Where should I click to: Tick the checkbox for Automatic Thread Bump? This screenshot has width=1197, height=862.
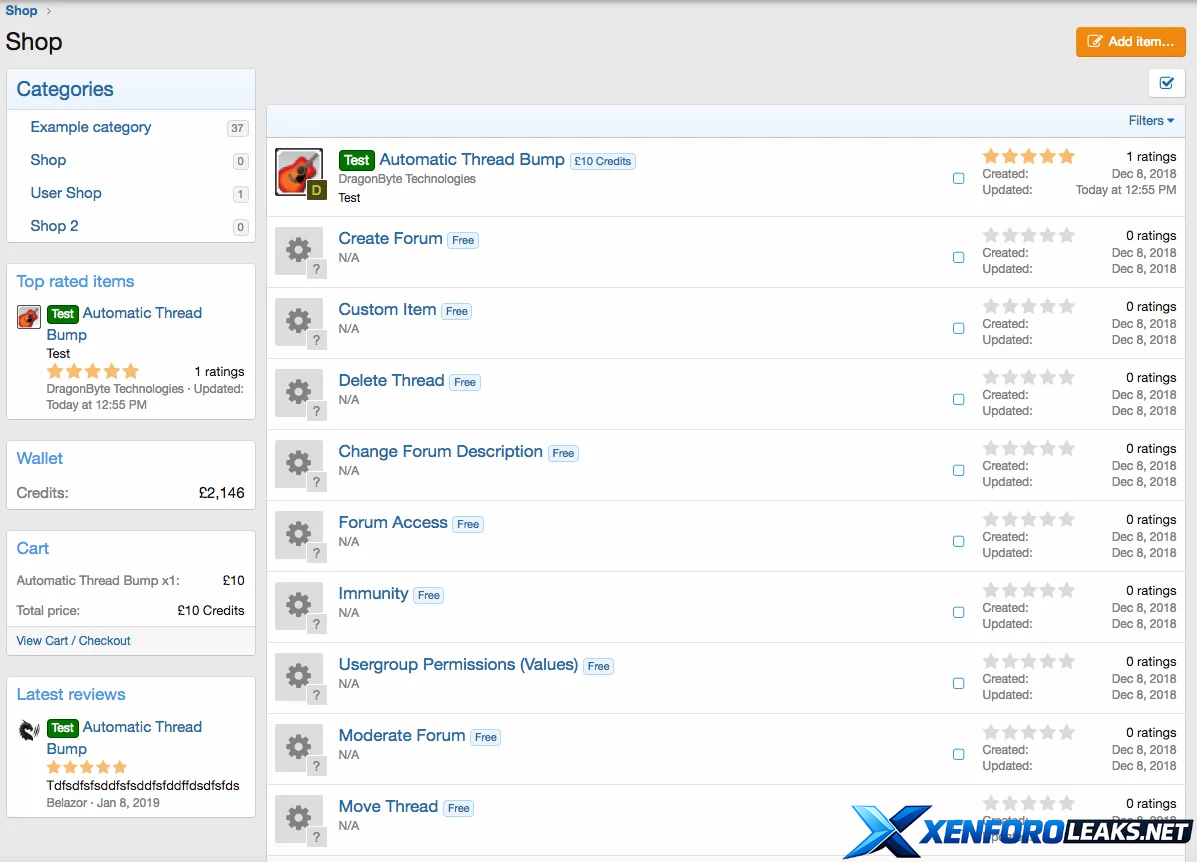pyautogui.click(x=958, y=178)
